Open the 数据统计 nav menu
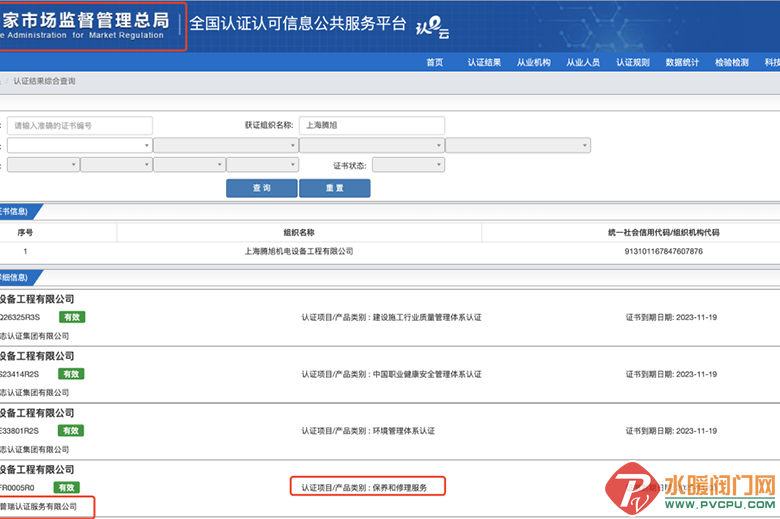This screenshot has width=780, height=519. [682, 62]
